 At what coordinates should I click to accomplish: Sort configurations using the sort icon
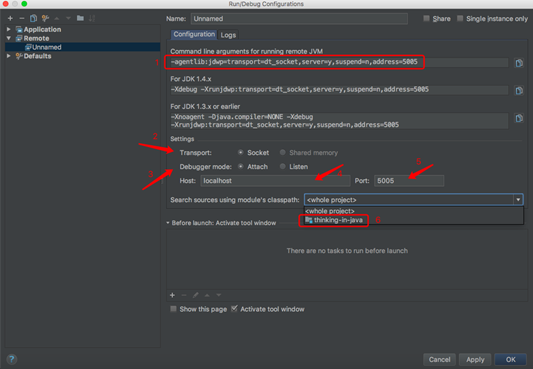(x=92, y=18)
